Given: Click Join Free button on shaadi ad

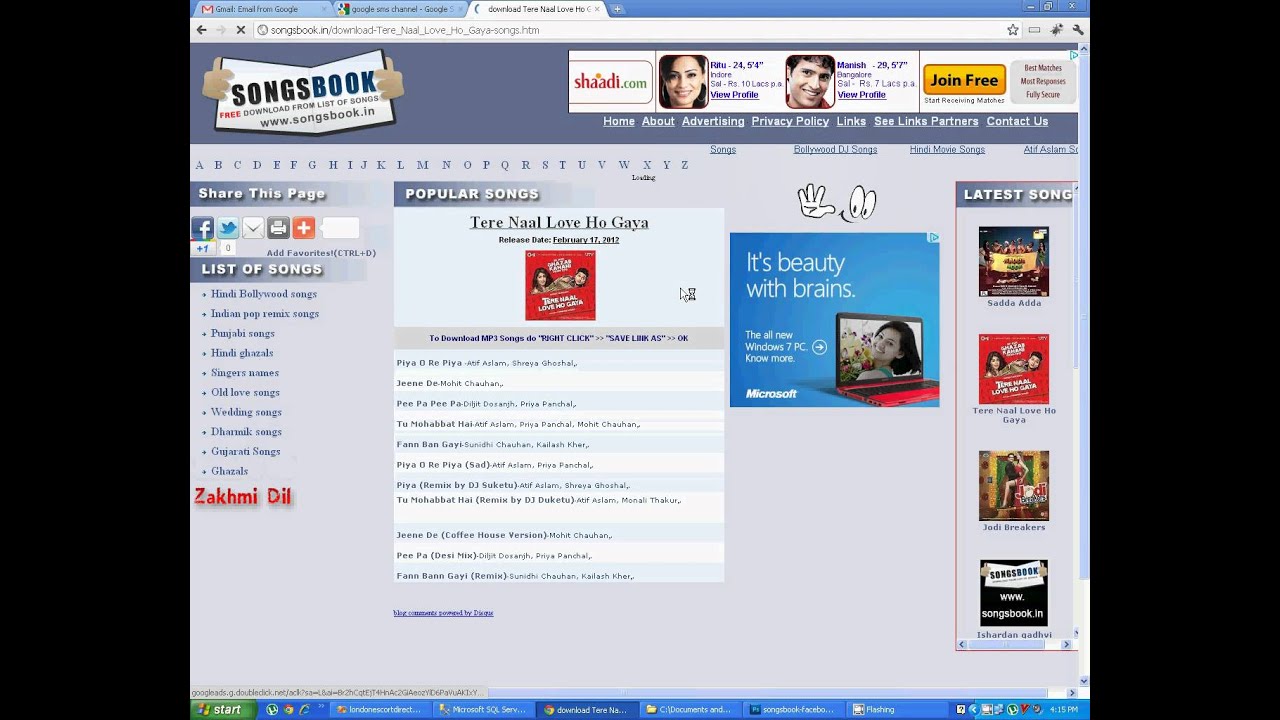Looking at the screenshot, I should [964, 80].
